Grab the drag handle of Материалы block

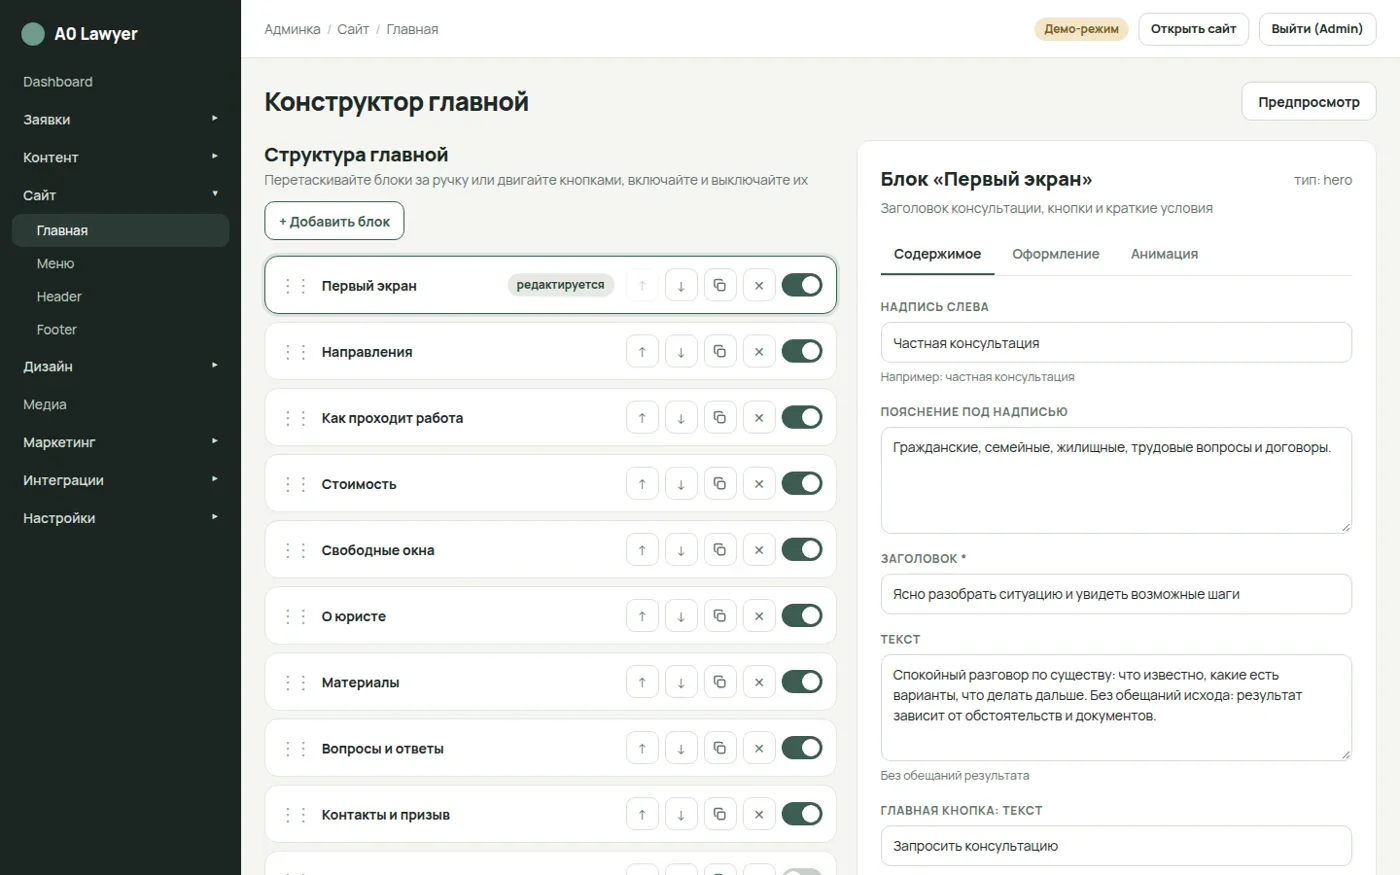coord(295,682)
